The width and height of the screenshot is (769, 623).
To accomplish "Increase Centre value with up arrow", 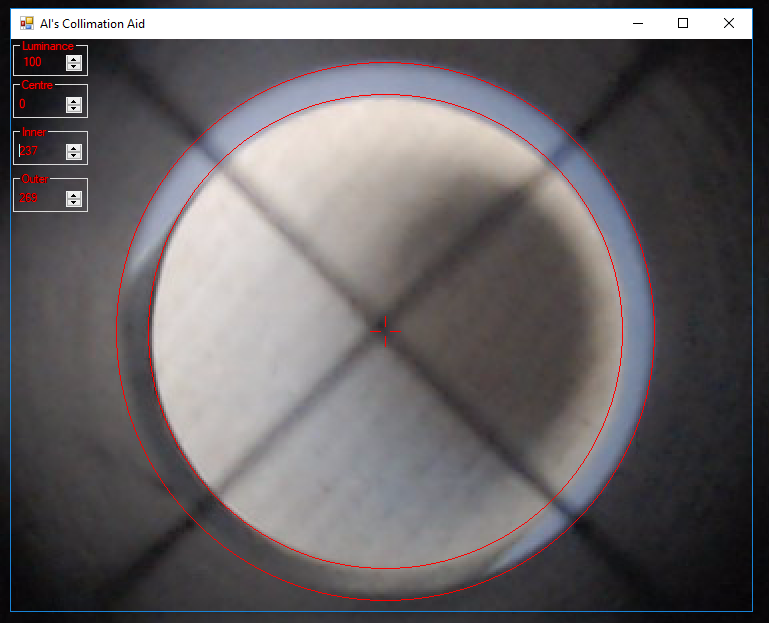I will 74,101.
